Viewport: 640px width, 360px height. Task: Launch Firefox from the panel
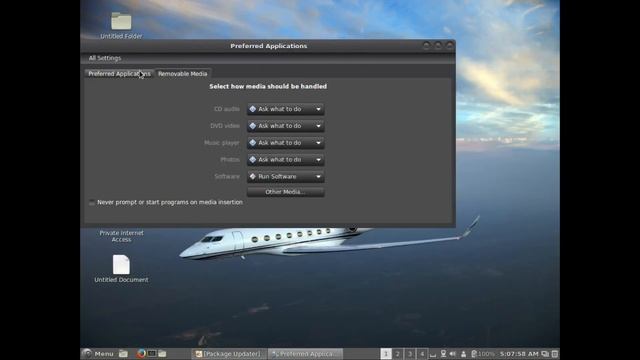[141, 353]
